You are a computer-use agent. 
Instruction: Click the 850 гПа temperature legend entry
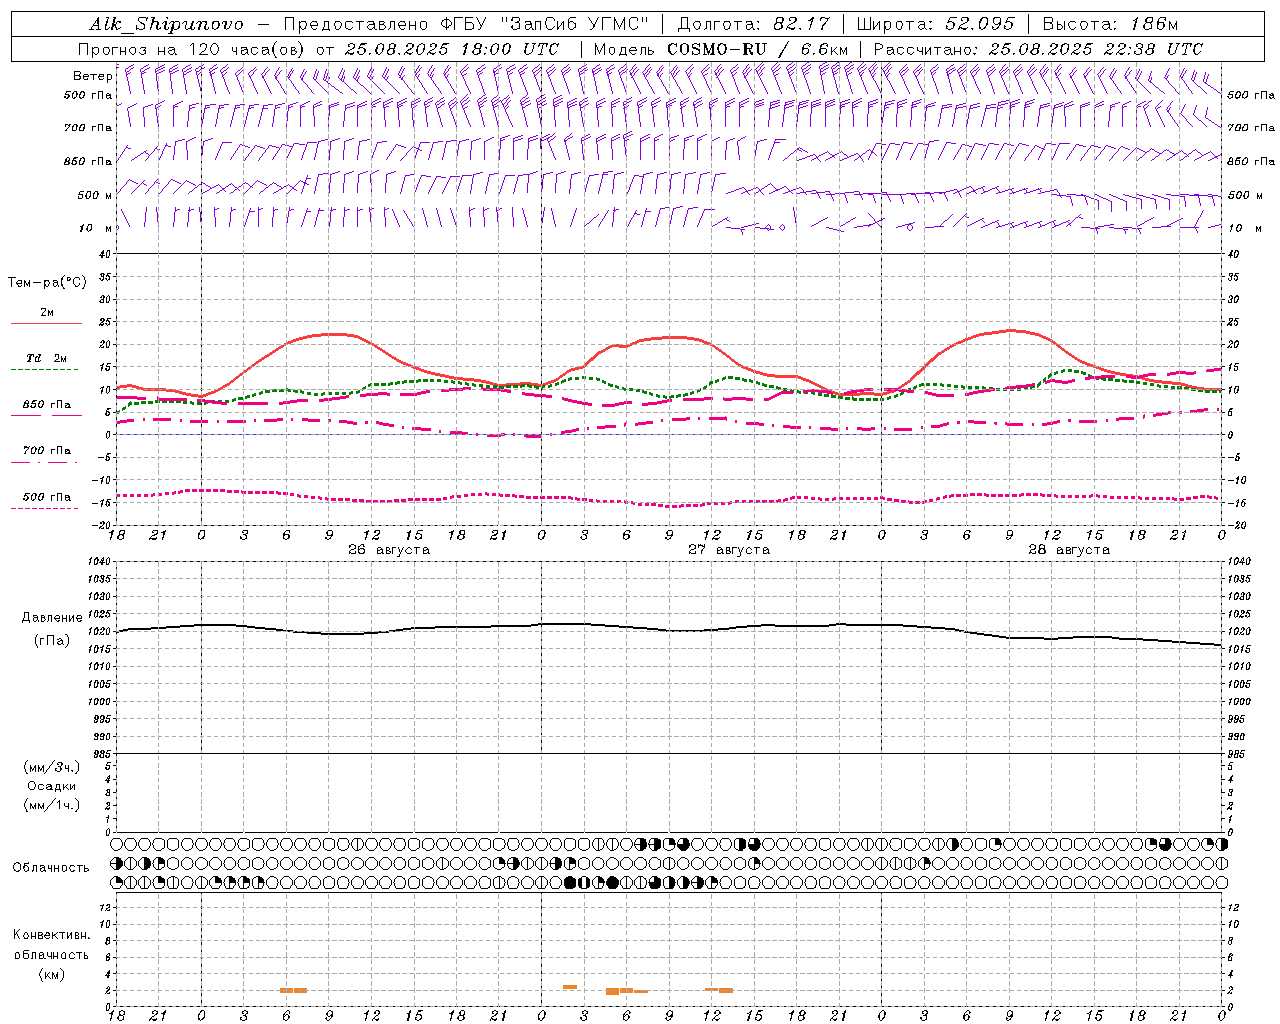coord(46,405)
